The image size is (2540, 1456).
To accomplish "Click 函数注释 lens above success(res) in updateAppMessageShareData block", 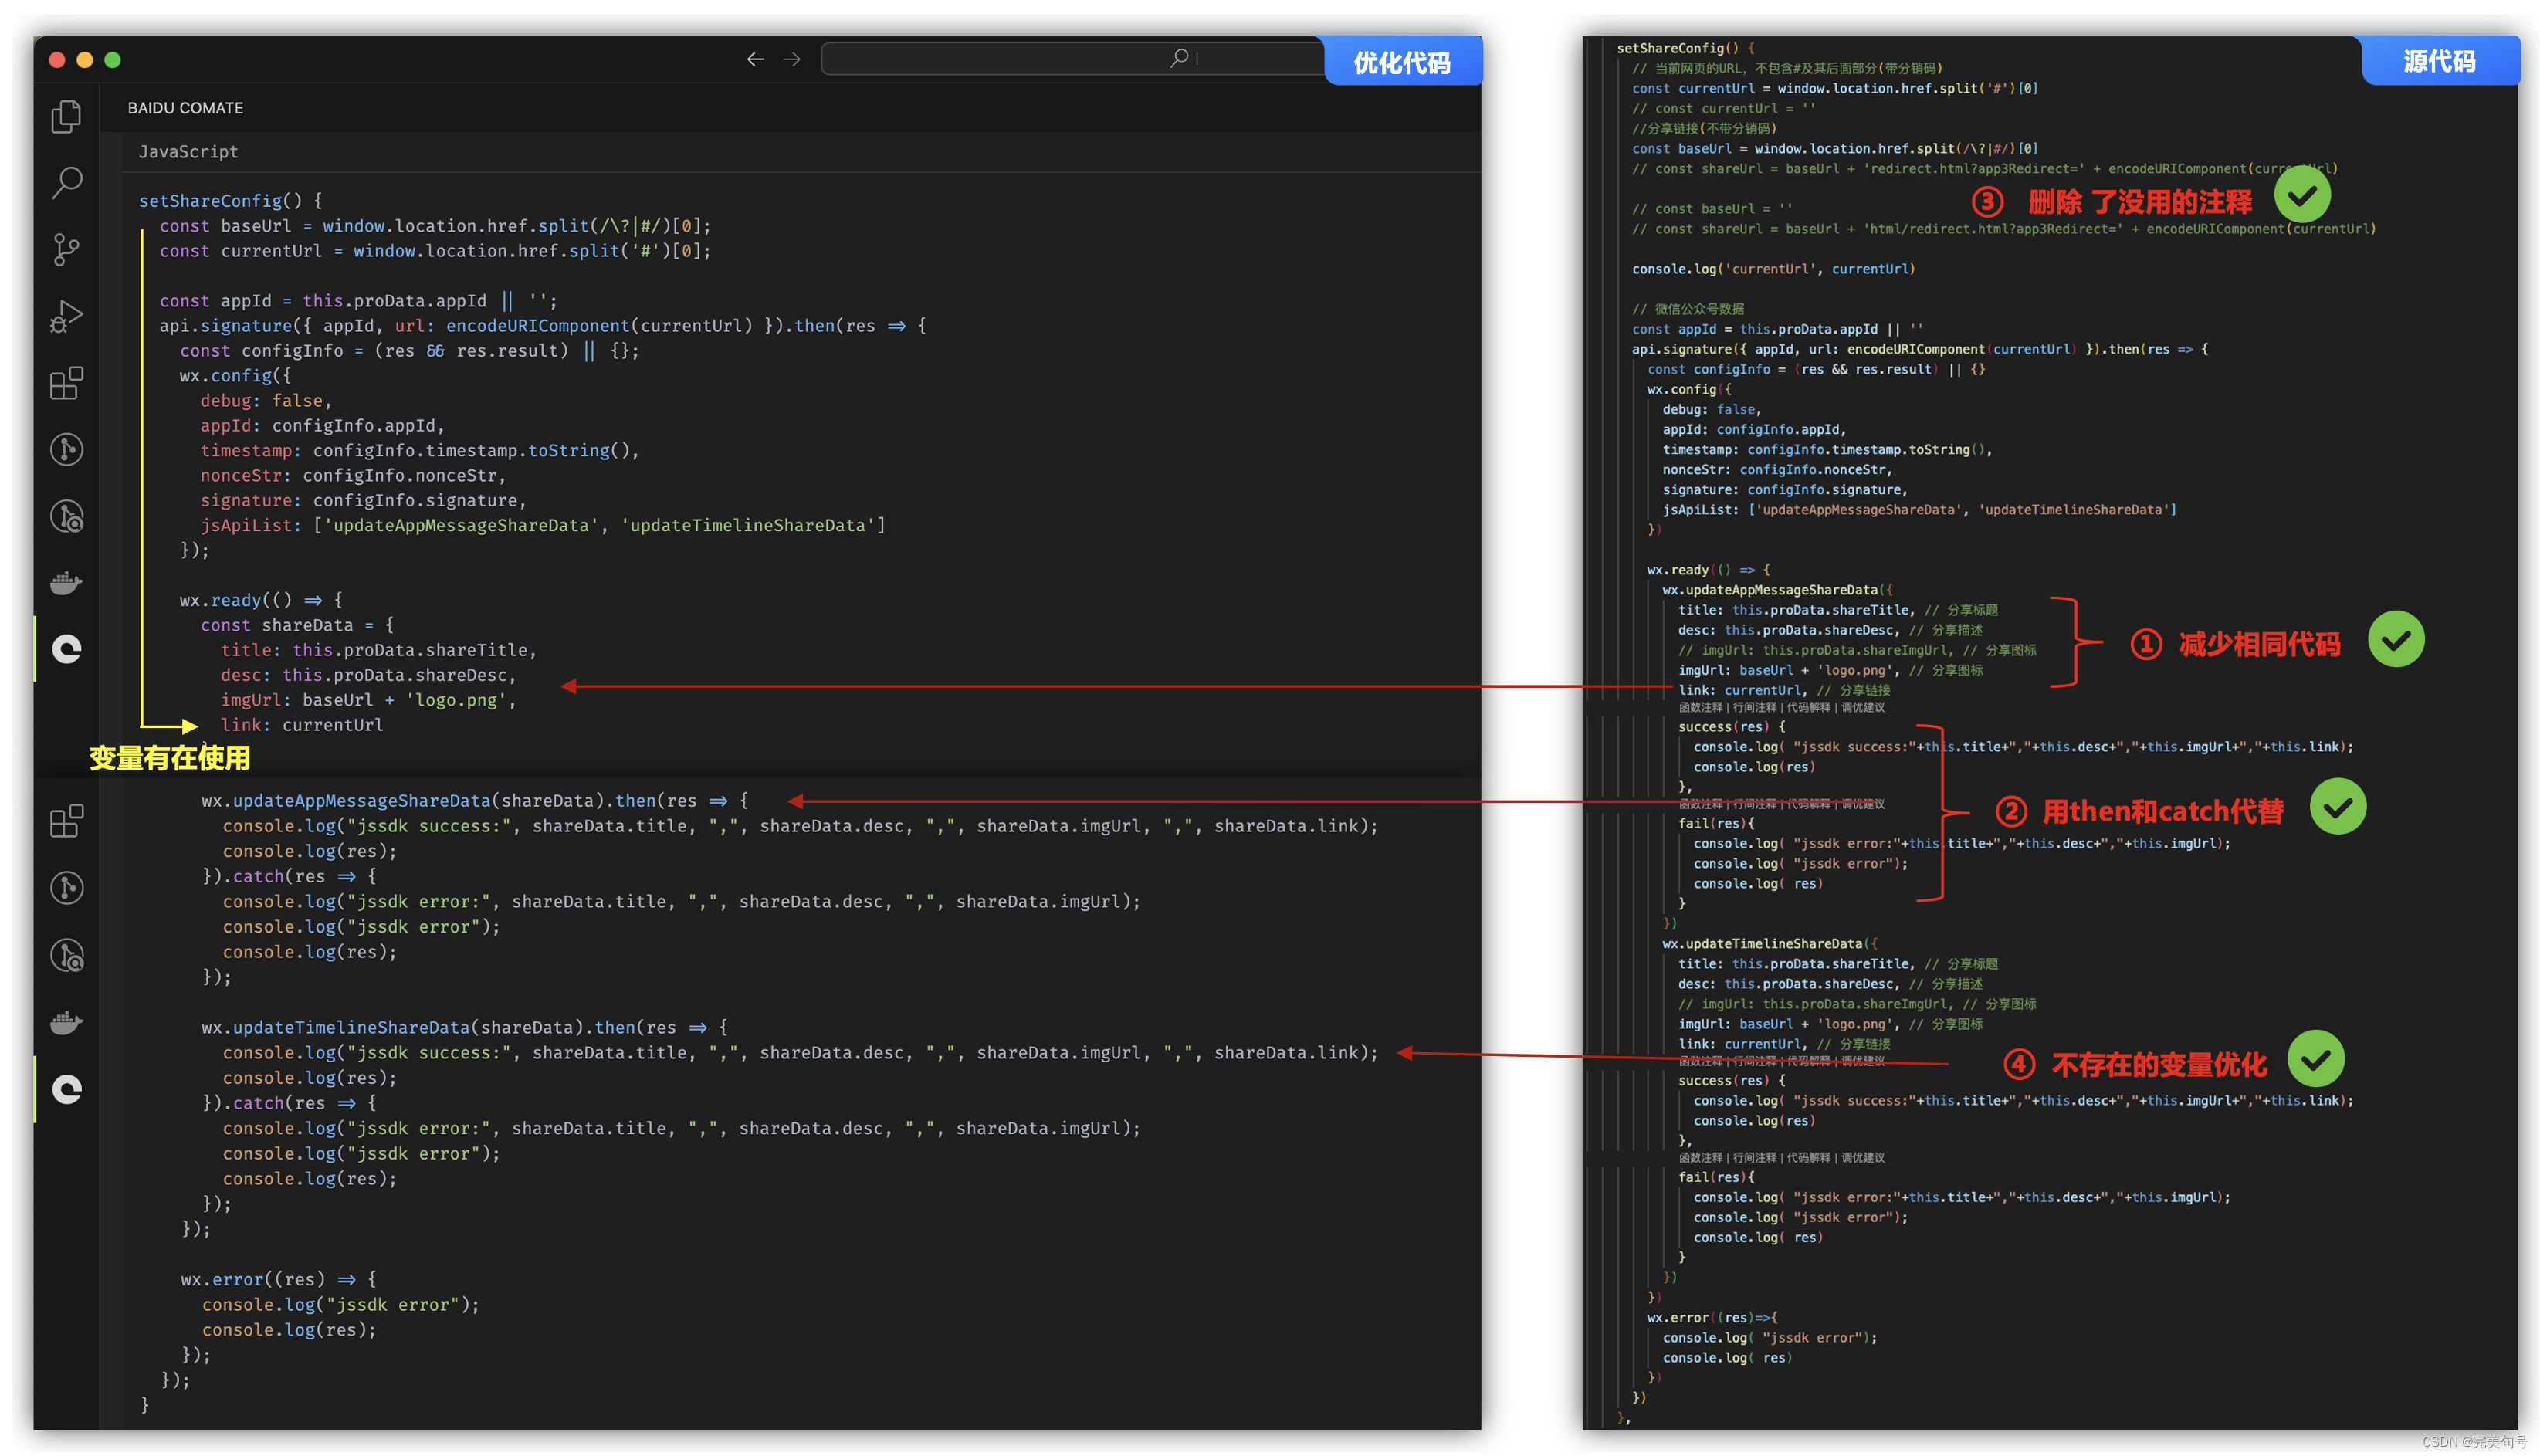I will [1700, 707].
